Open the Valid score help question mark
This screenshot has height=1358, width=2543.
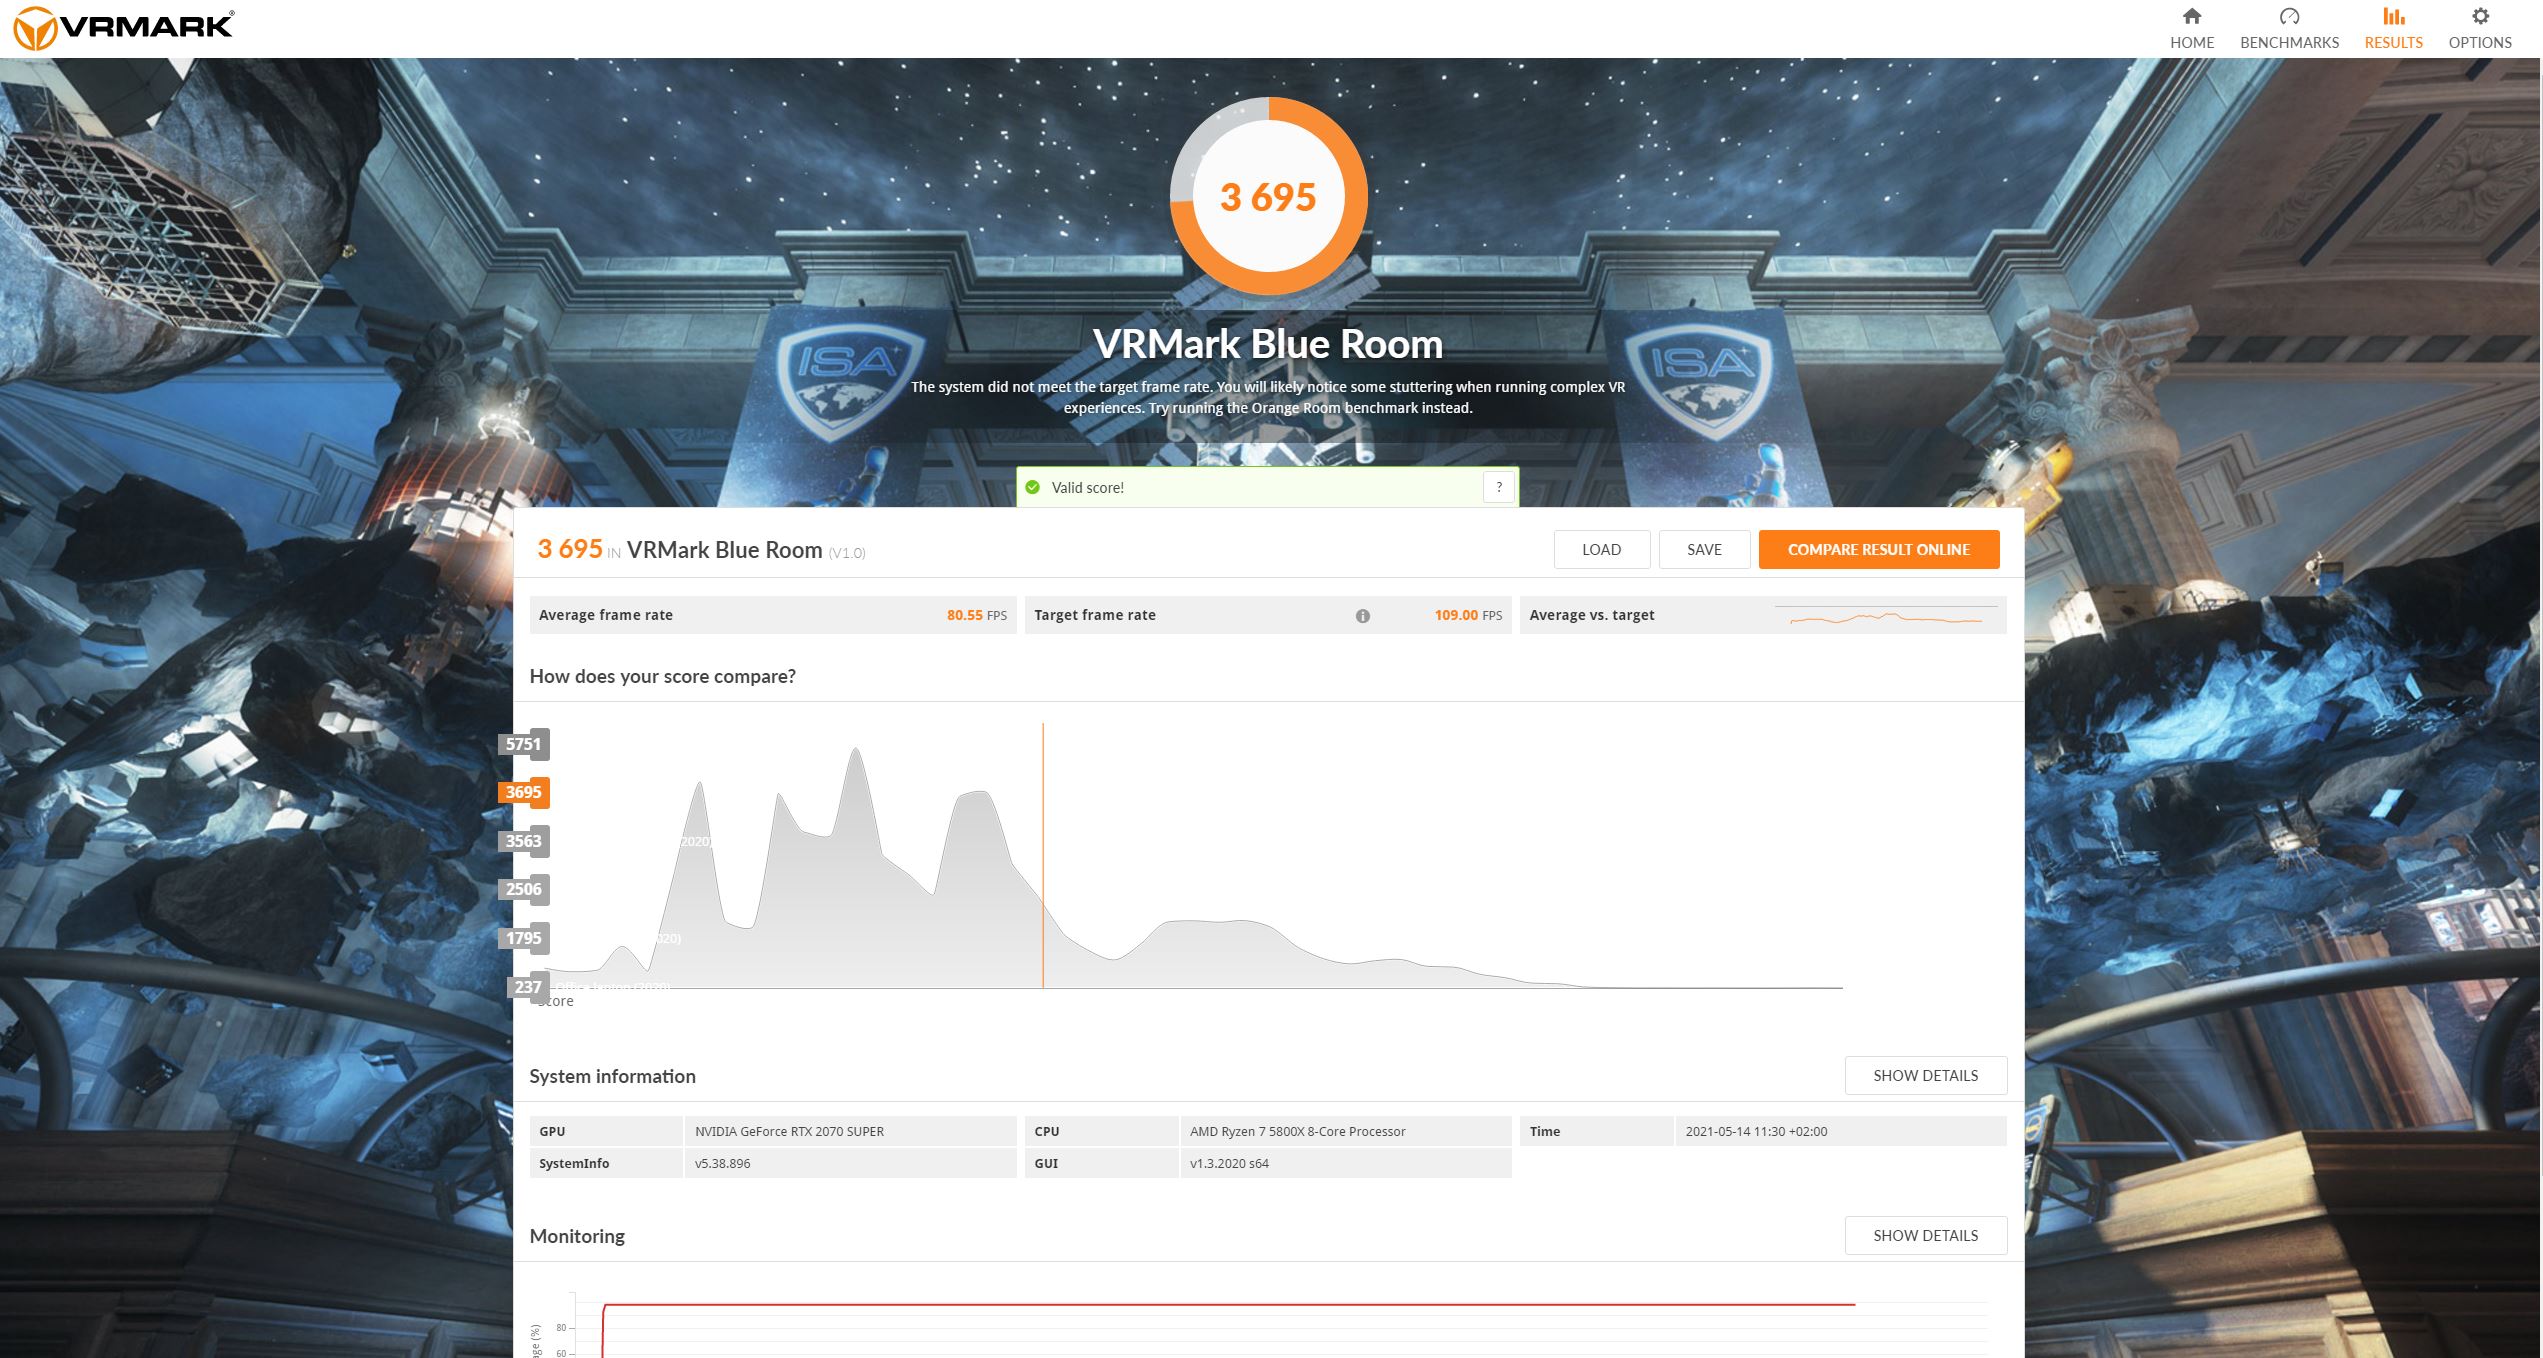point(1498,487)
